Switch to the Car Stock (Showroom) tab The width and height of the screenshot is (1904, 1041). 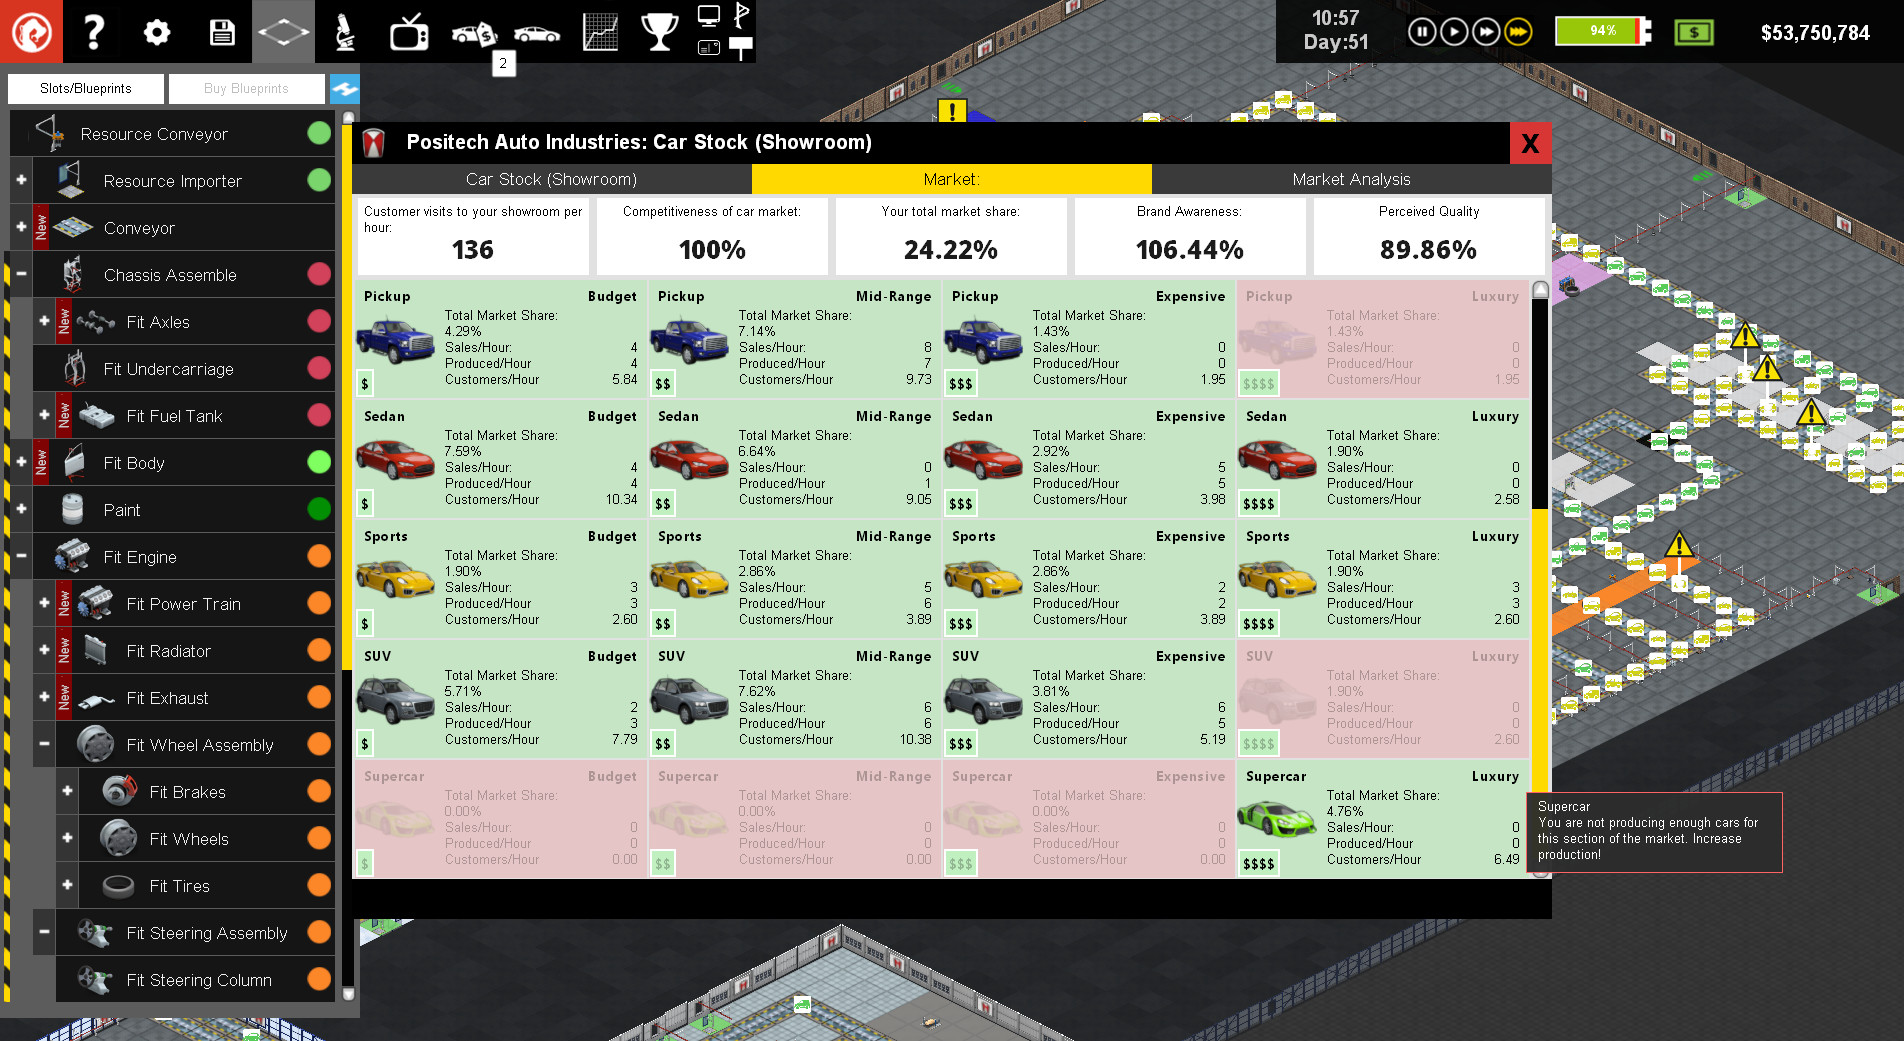pyautogui.click(x=550, y=179)
